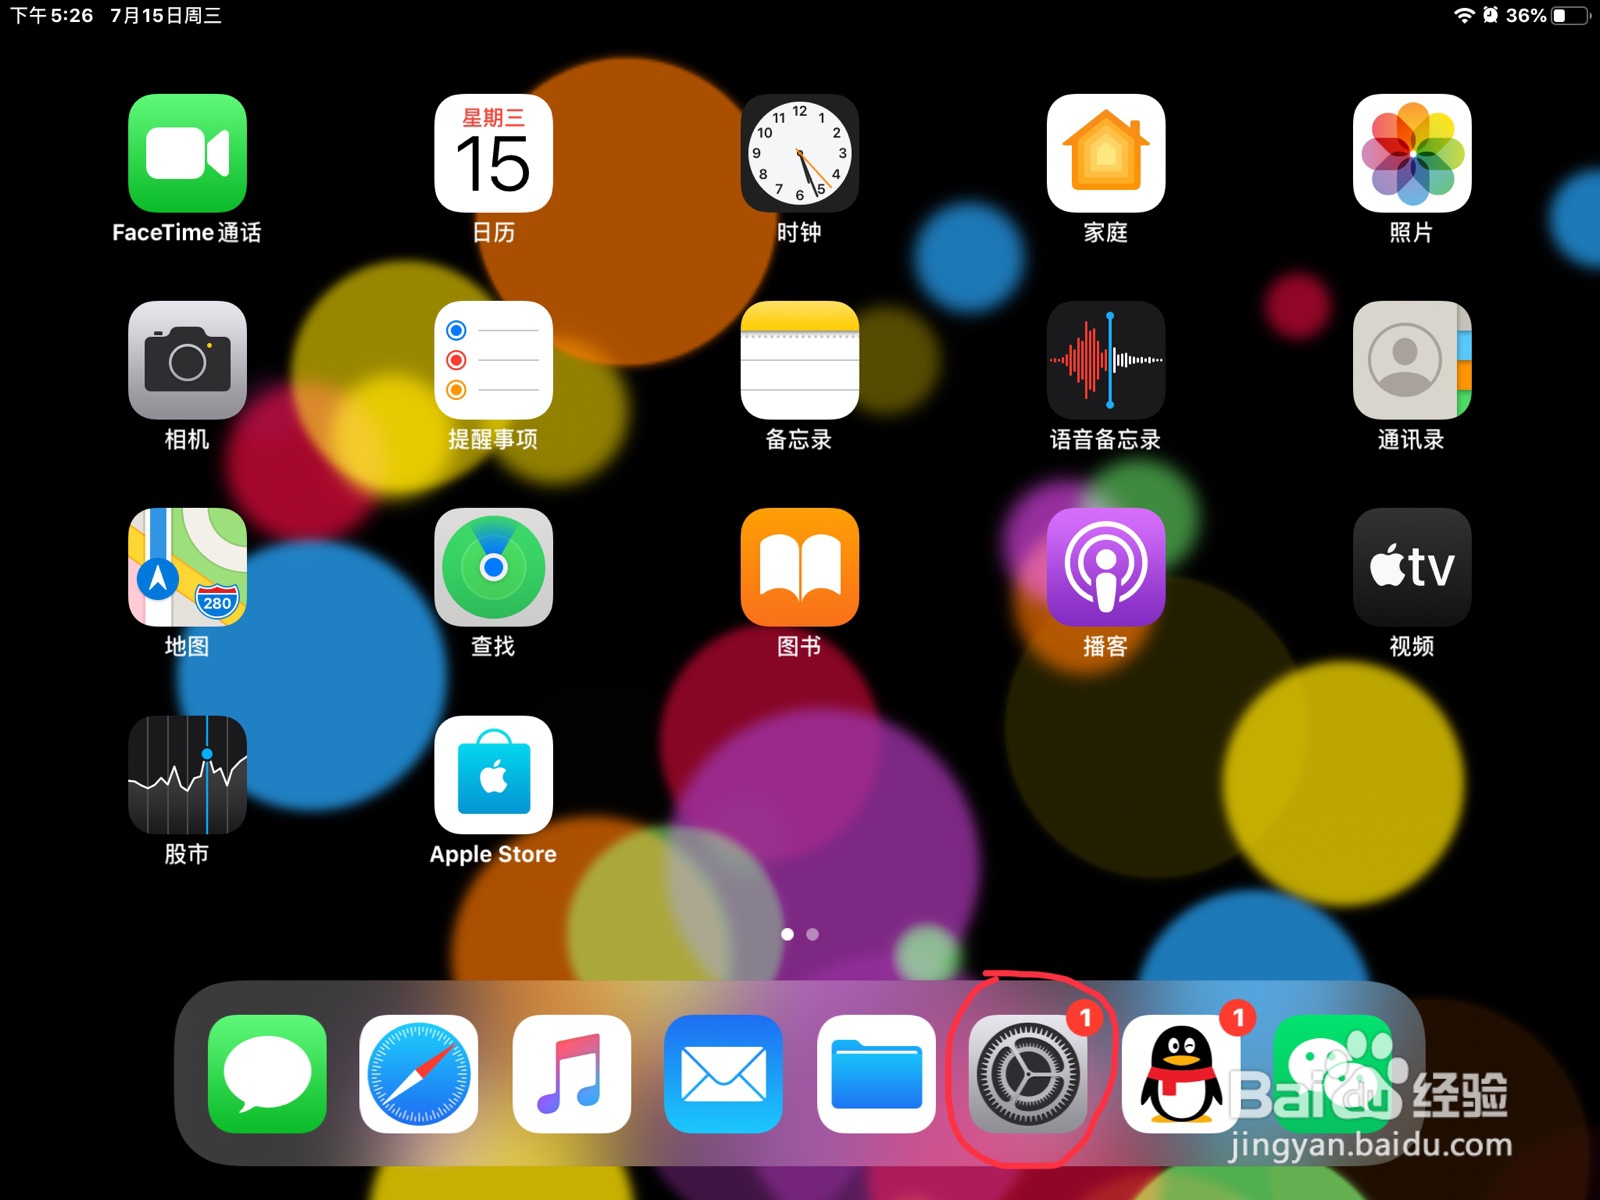
Task: Tap the Wi-Fi status icon
Action: coord(1464,15)
